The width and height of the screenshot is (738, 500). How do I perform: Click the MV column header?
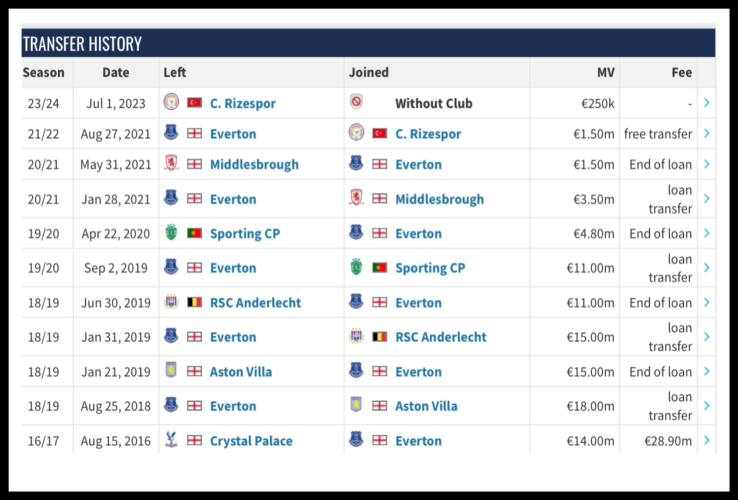click(x=605, y=73)
